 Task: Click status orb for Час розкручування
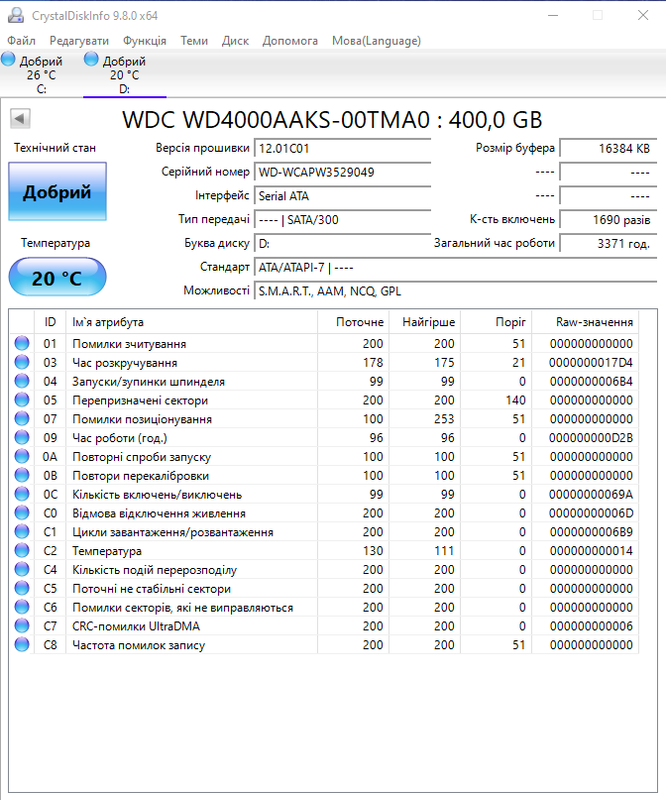pos(22,362)
